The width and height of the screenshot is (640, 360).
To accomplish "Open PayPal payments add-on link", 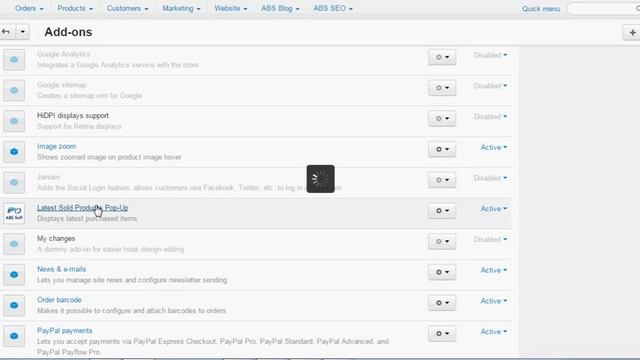I will coord(64,331).
